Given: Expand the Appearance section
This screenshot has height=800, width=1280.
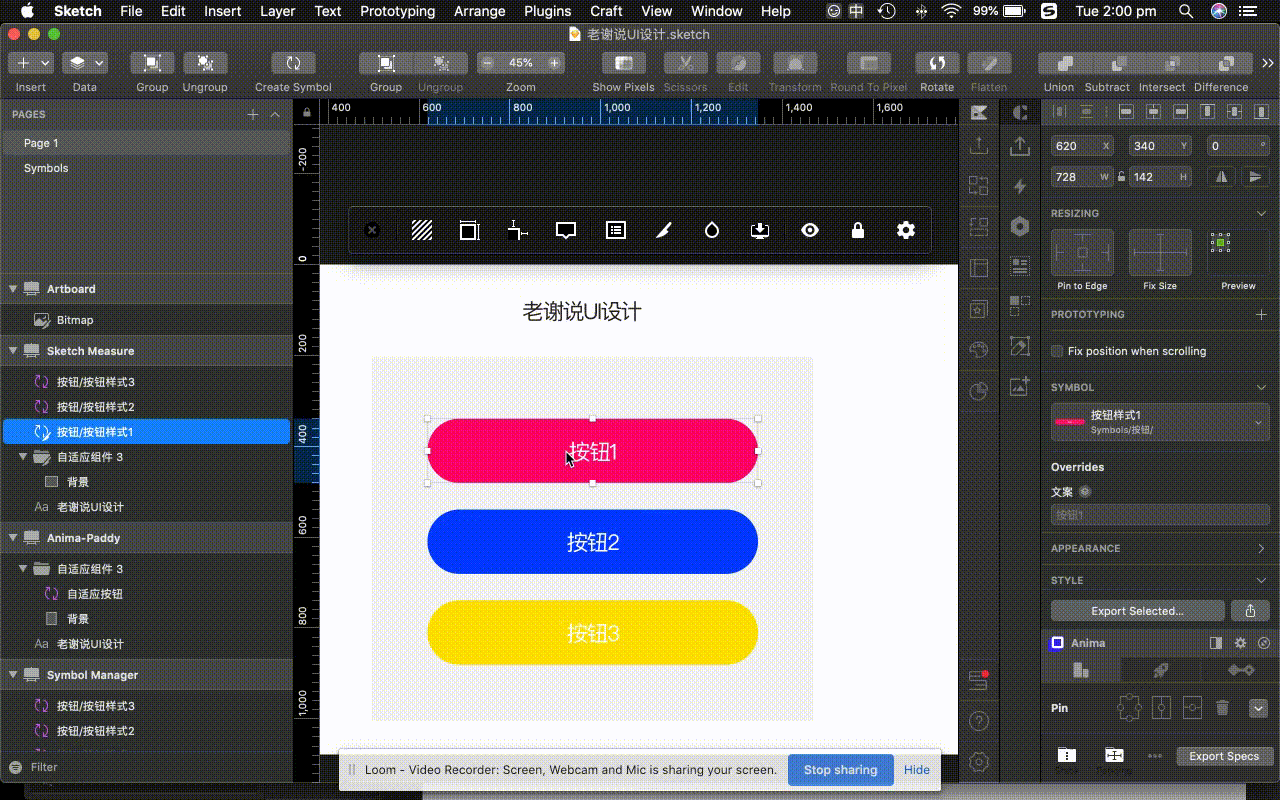Looking at the screenshot, I should click(1261, 548).
